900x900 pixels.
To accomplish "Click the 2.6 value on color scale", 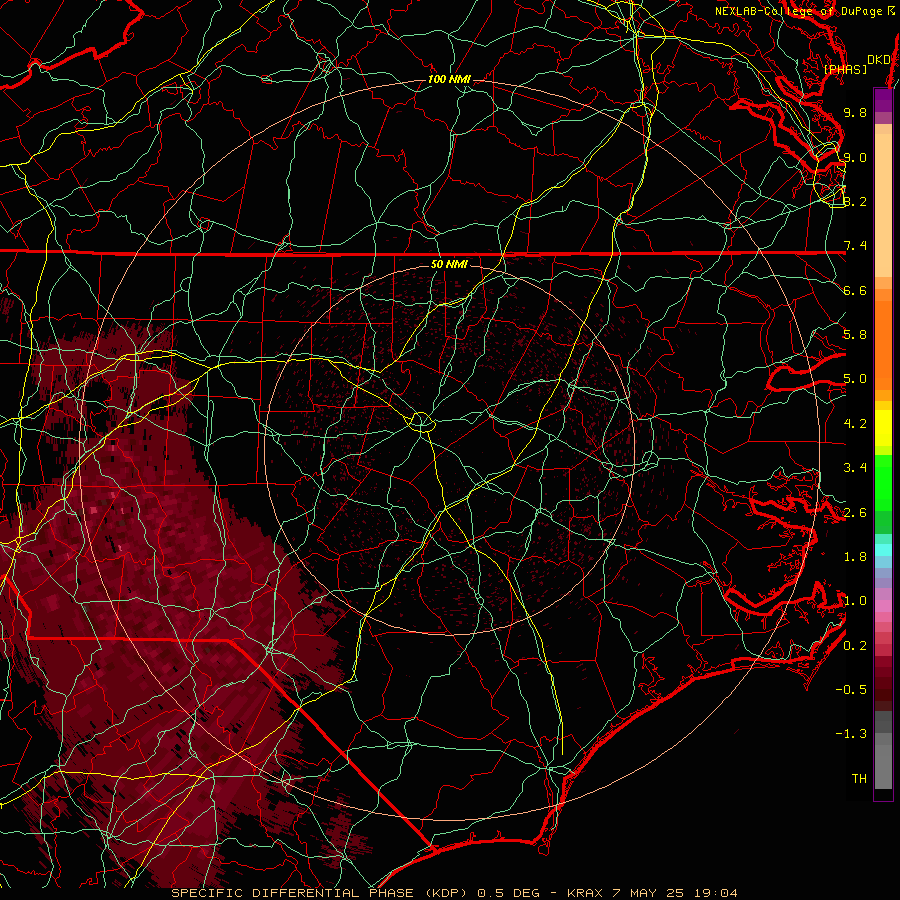I will click(x=855, y=513).
